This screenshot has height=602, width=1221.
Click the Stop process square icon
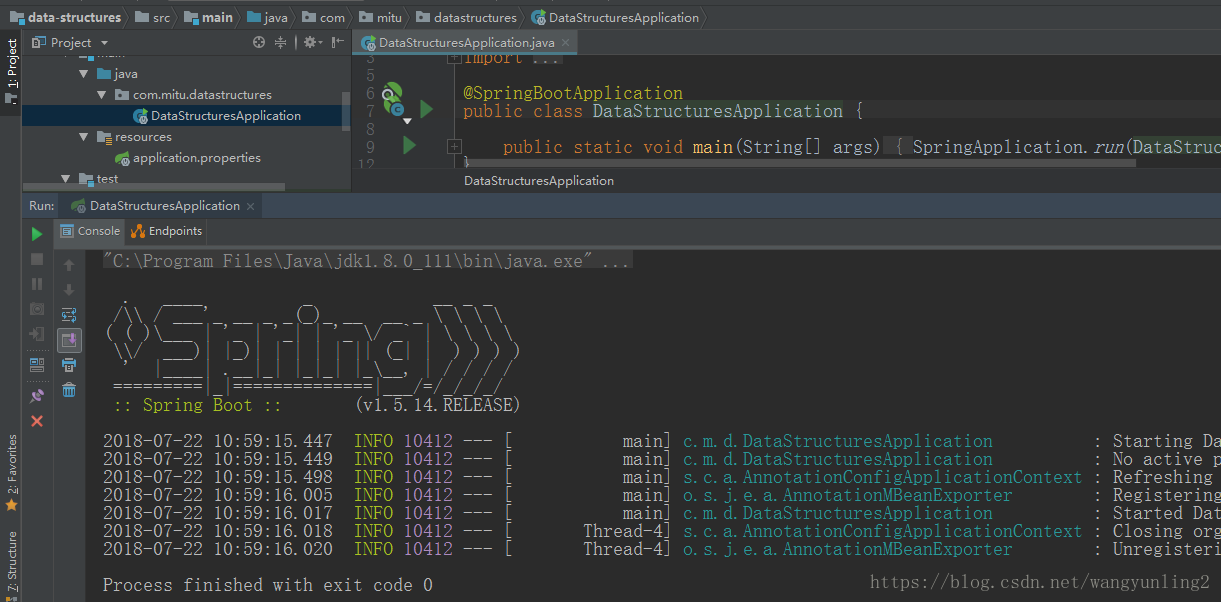37,259
